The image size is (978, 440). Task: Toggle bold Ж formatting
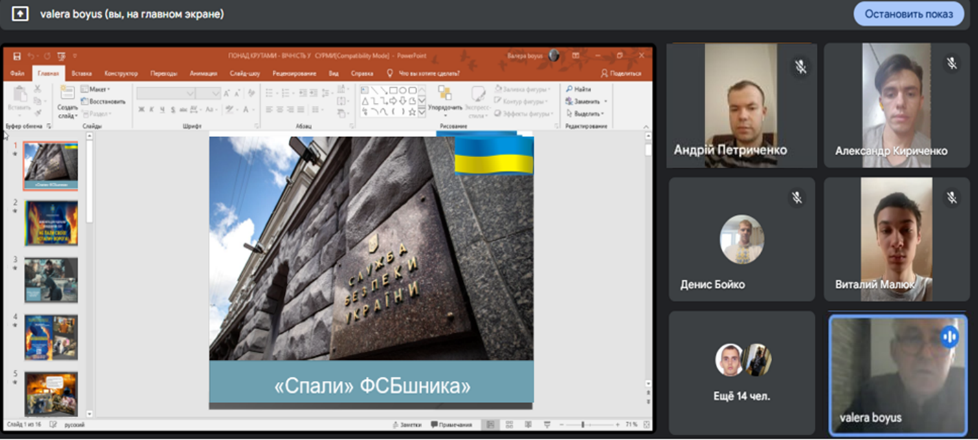click(x=142, y=109)
